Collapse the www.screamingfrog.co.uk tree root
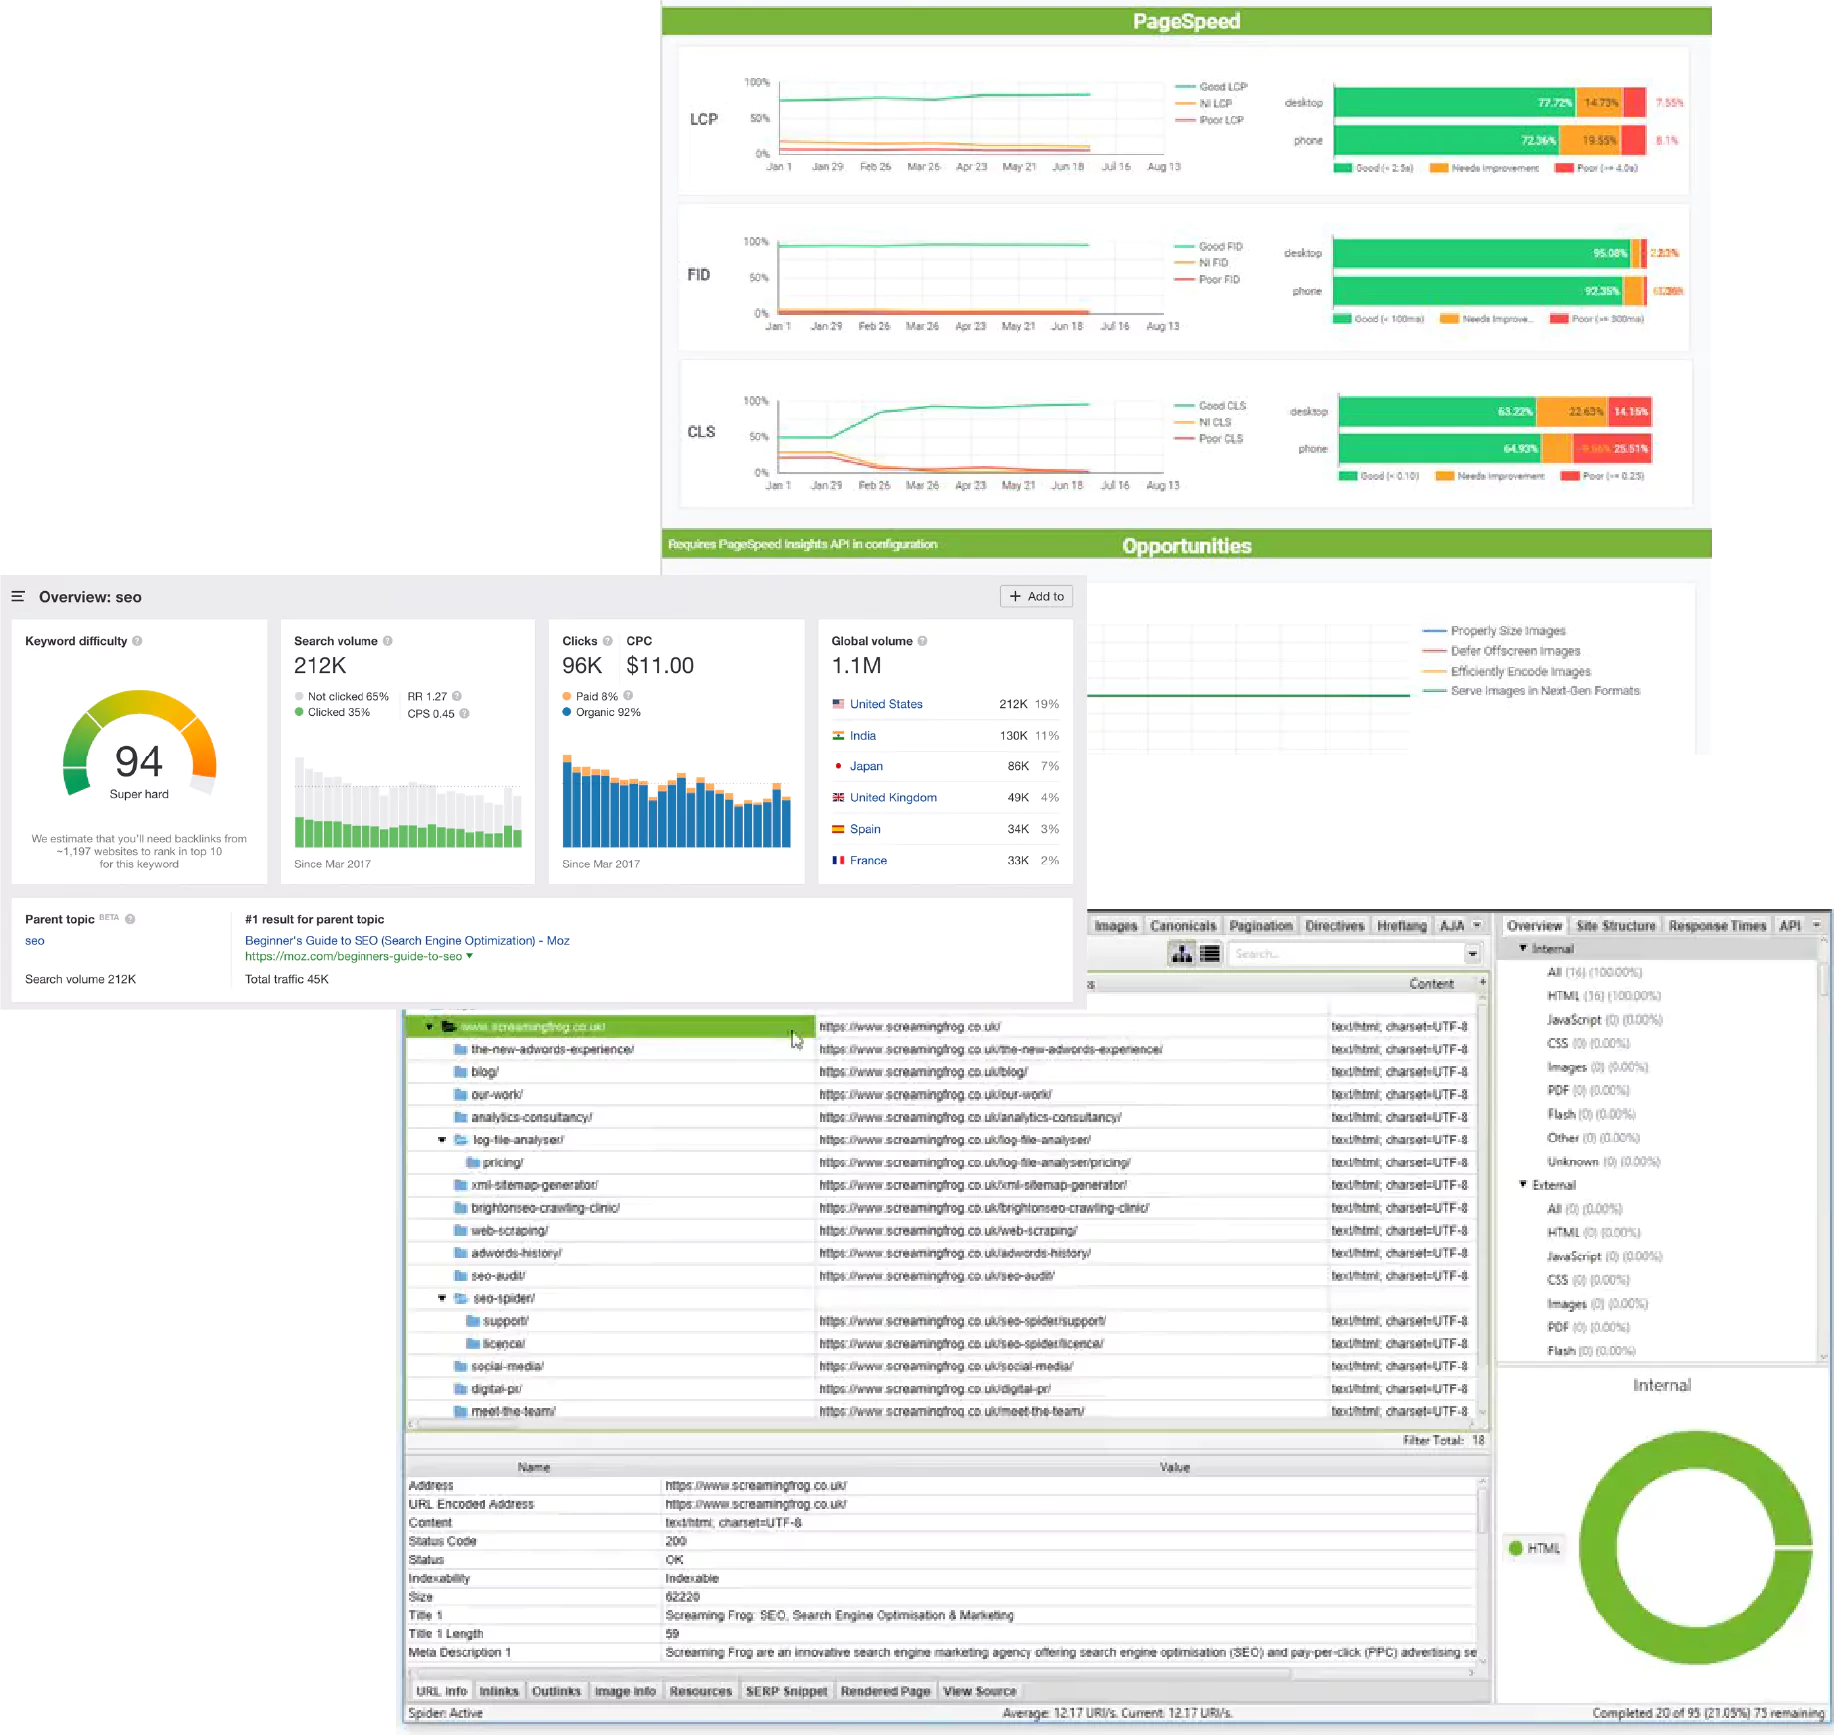Viewport: 1834px width, 1736px height. click(430, 1027)
